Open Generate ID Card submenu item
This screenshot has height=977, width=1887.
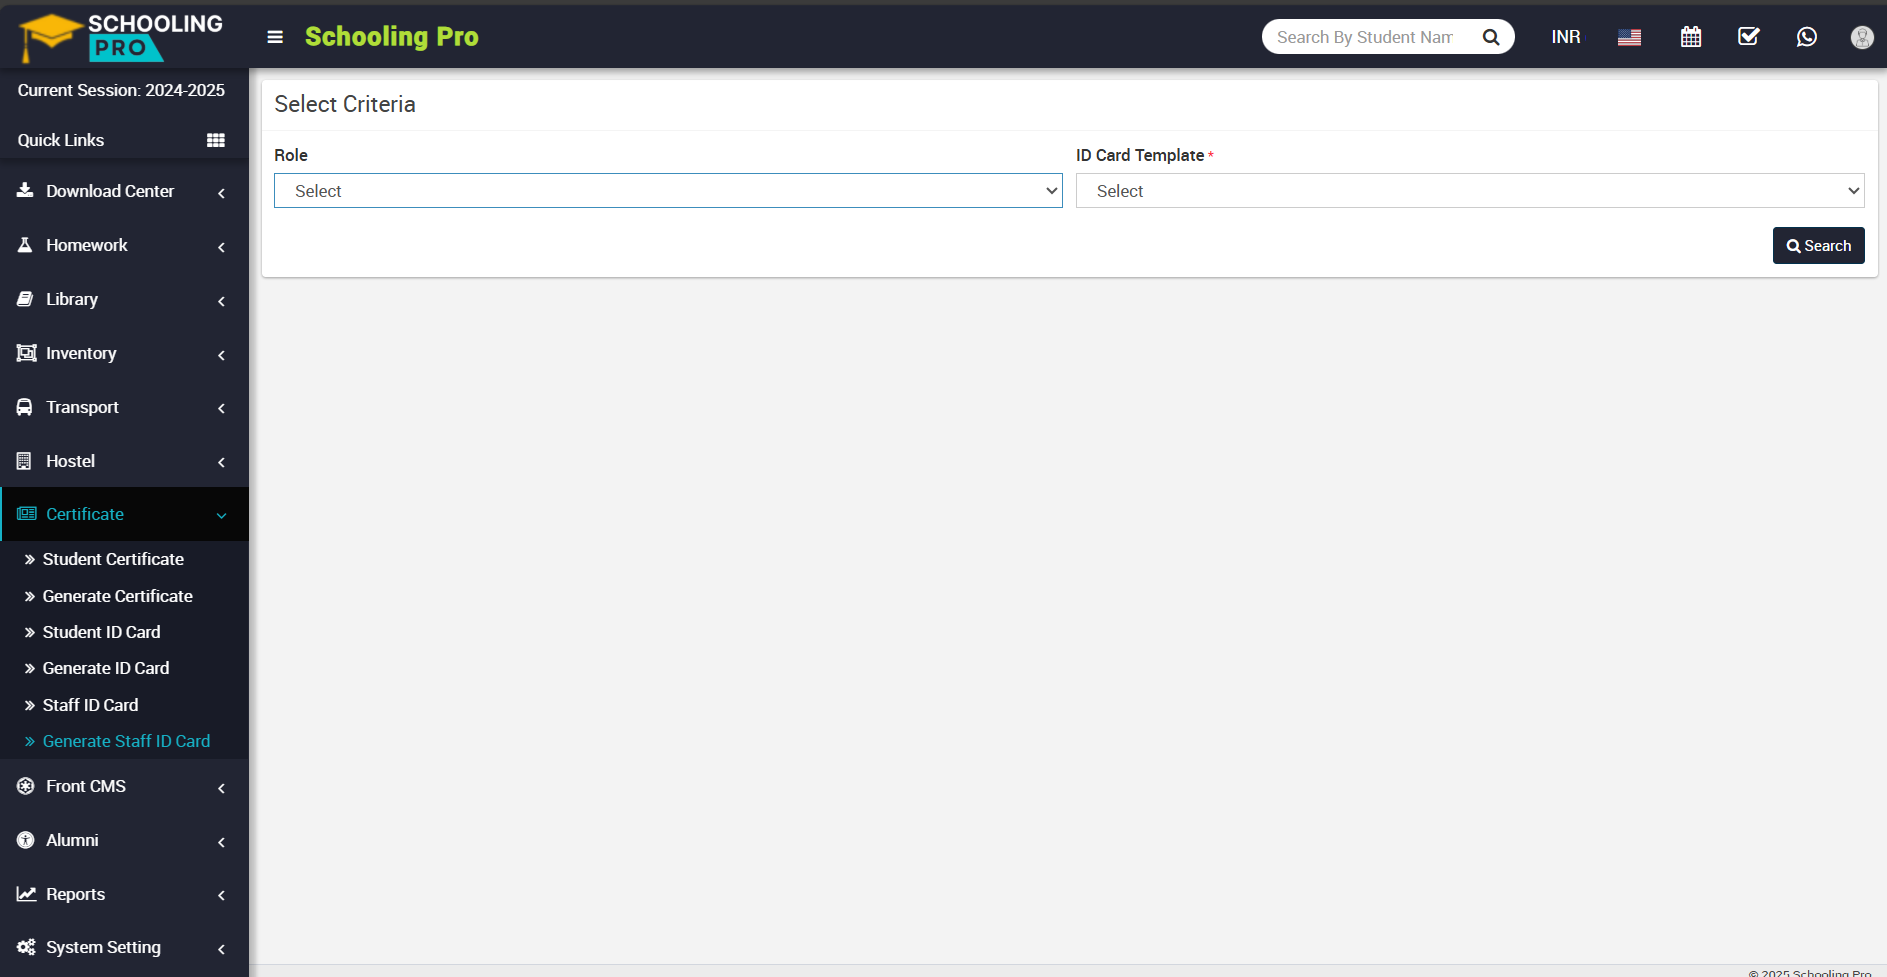click(x=106, y=668)
